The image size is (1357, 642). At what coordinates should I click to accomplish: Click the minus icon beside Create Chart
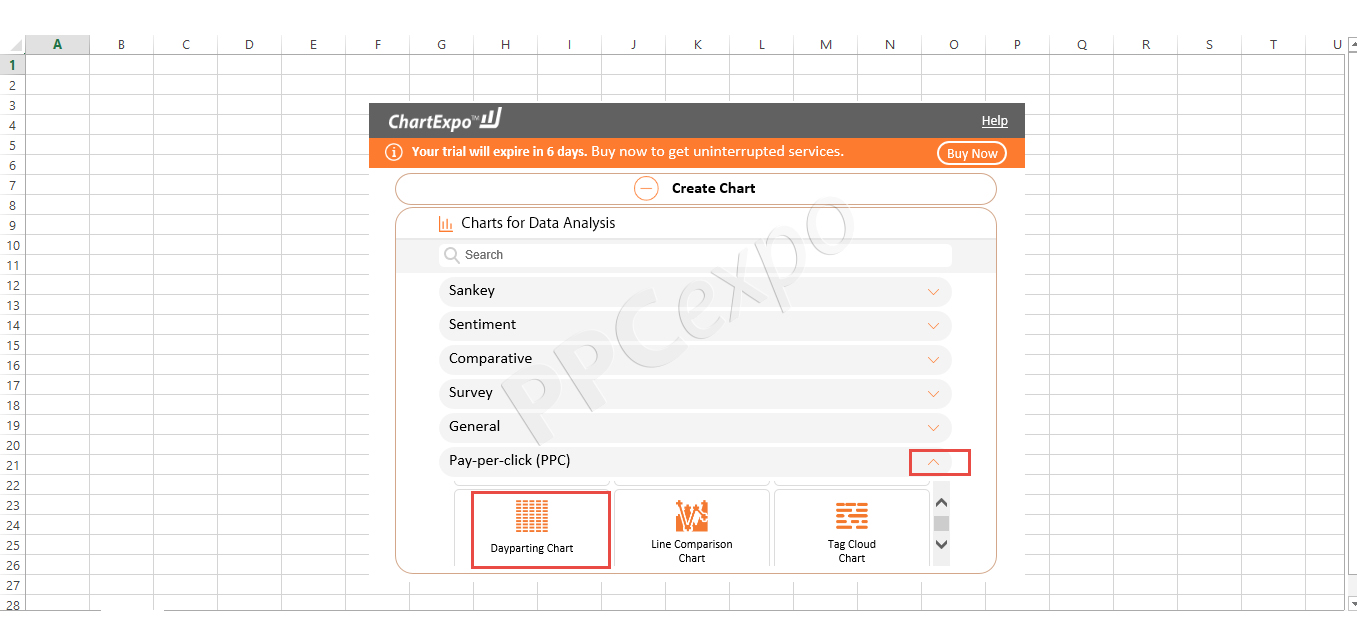point(647,188)
